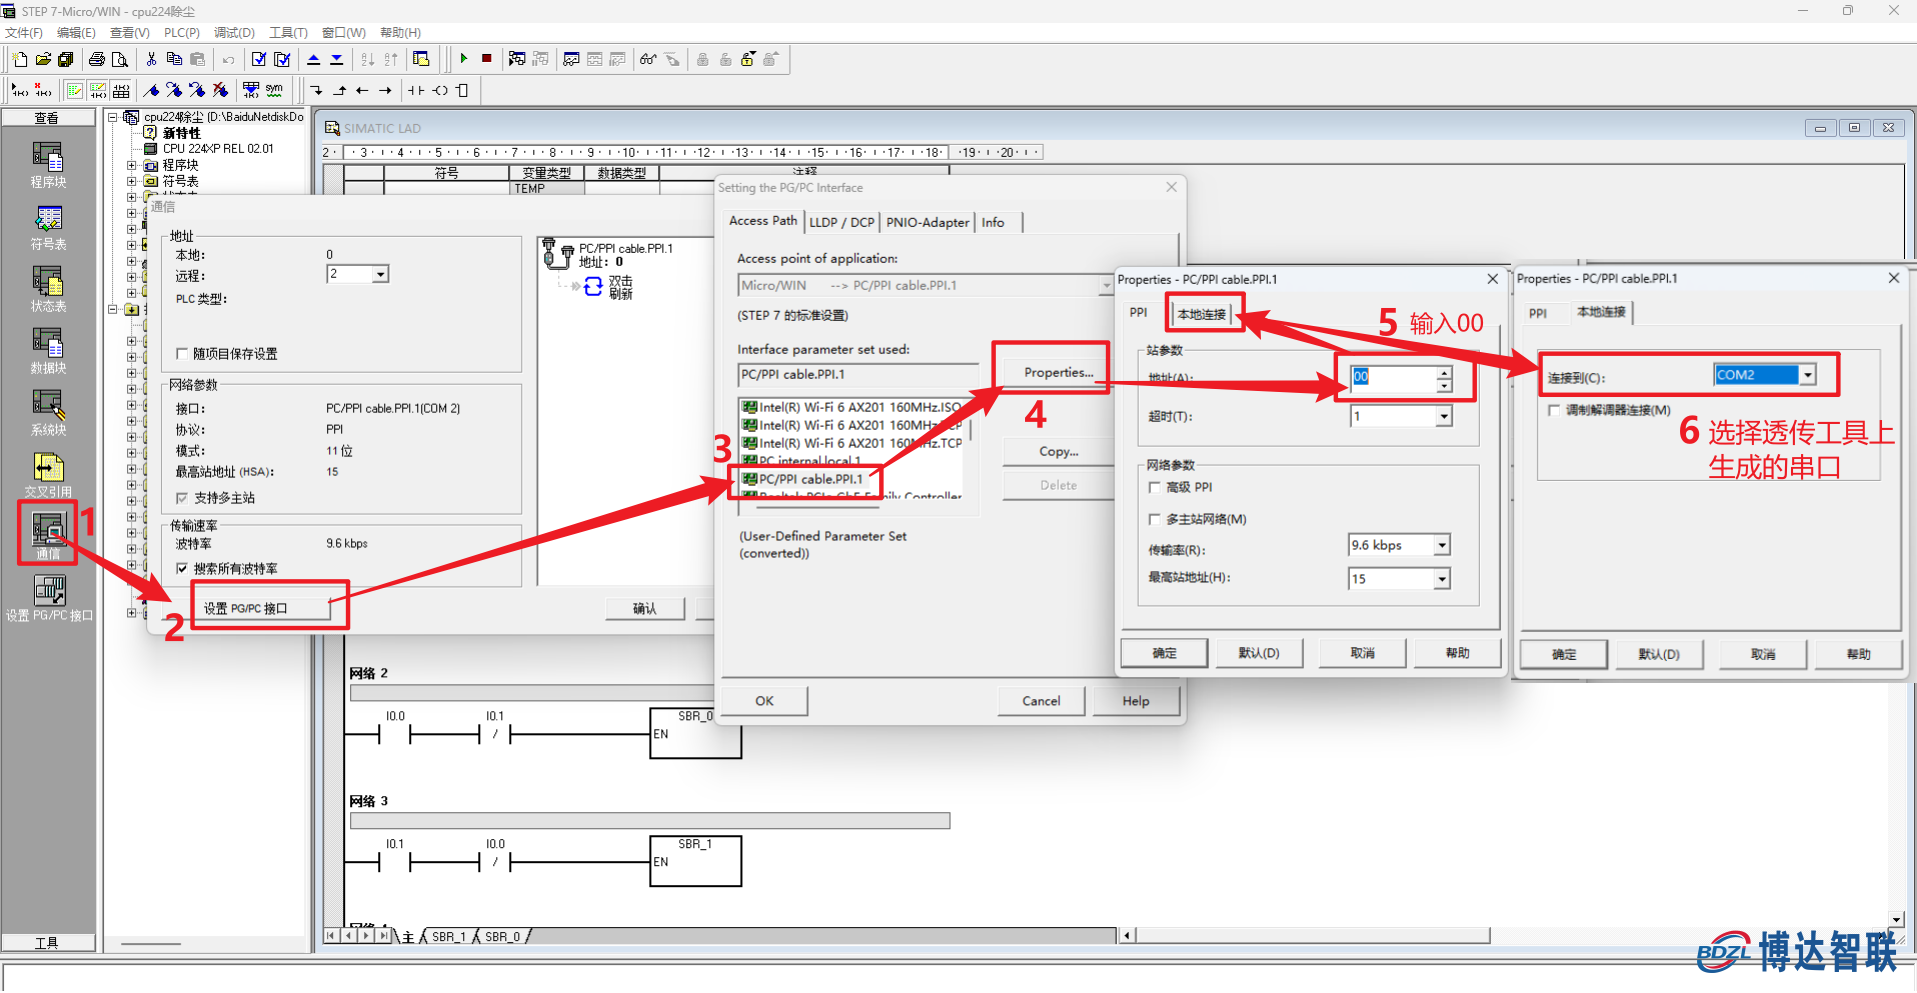1917x993 pixels.
Task: Click the Copy toolbar icon
Action: (174, 59)
